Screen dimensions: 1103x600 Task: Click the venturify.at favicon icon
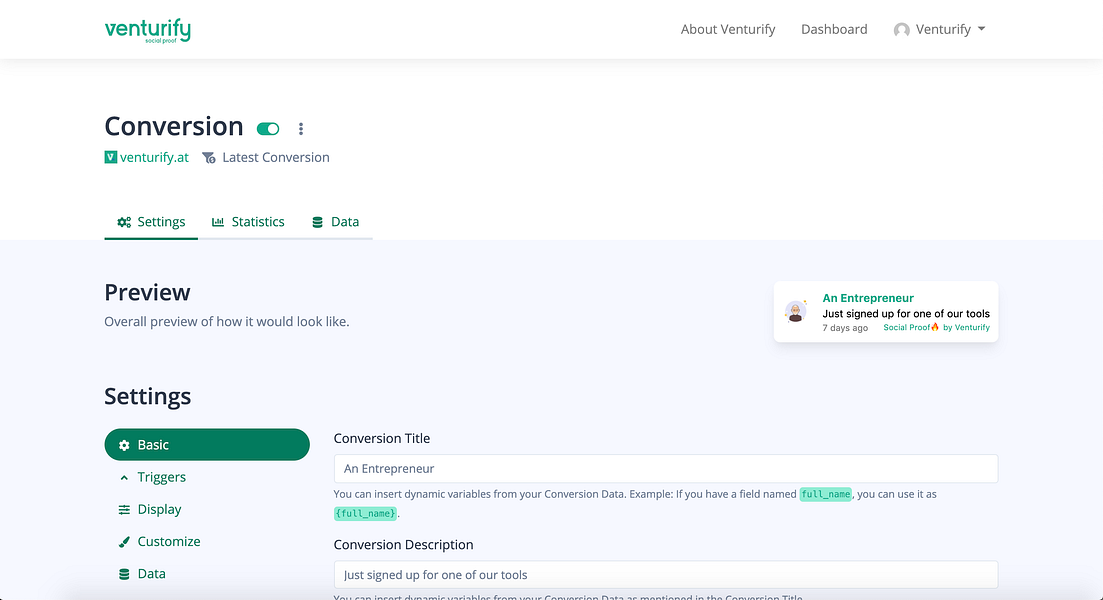click(x=110, y=157)
